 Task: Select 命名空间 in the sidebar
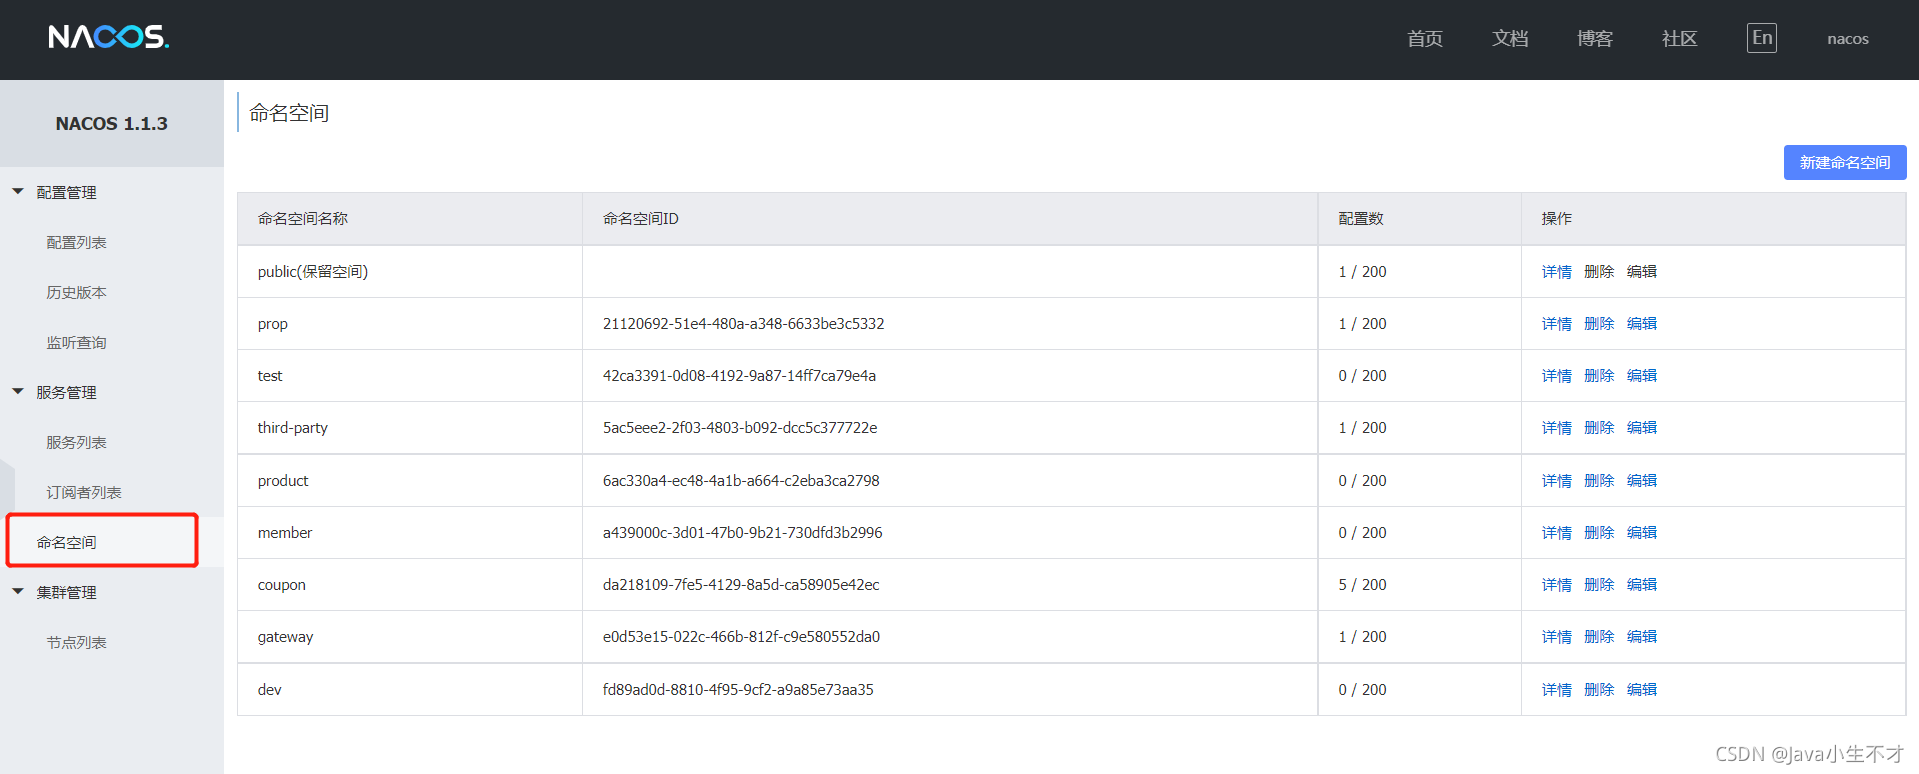click(66, 542)
